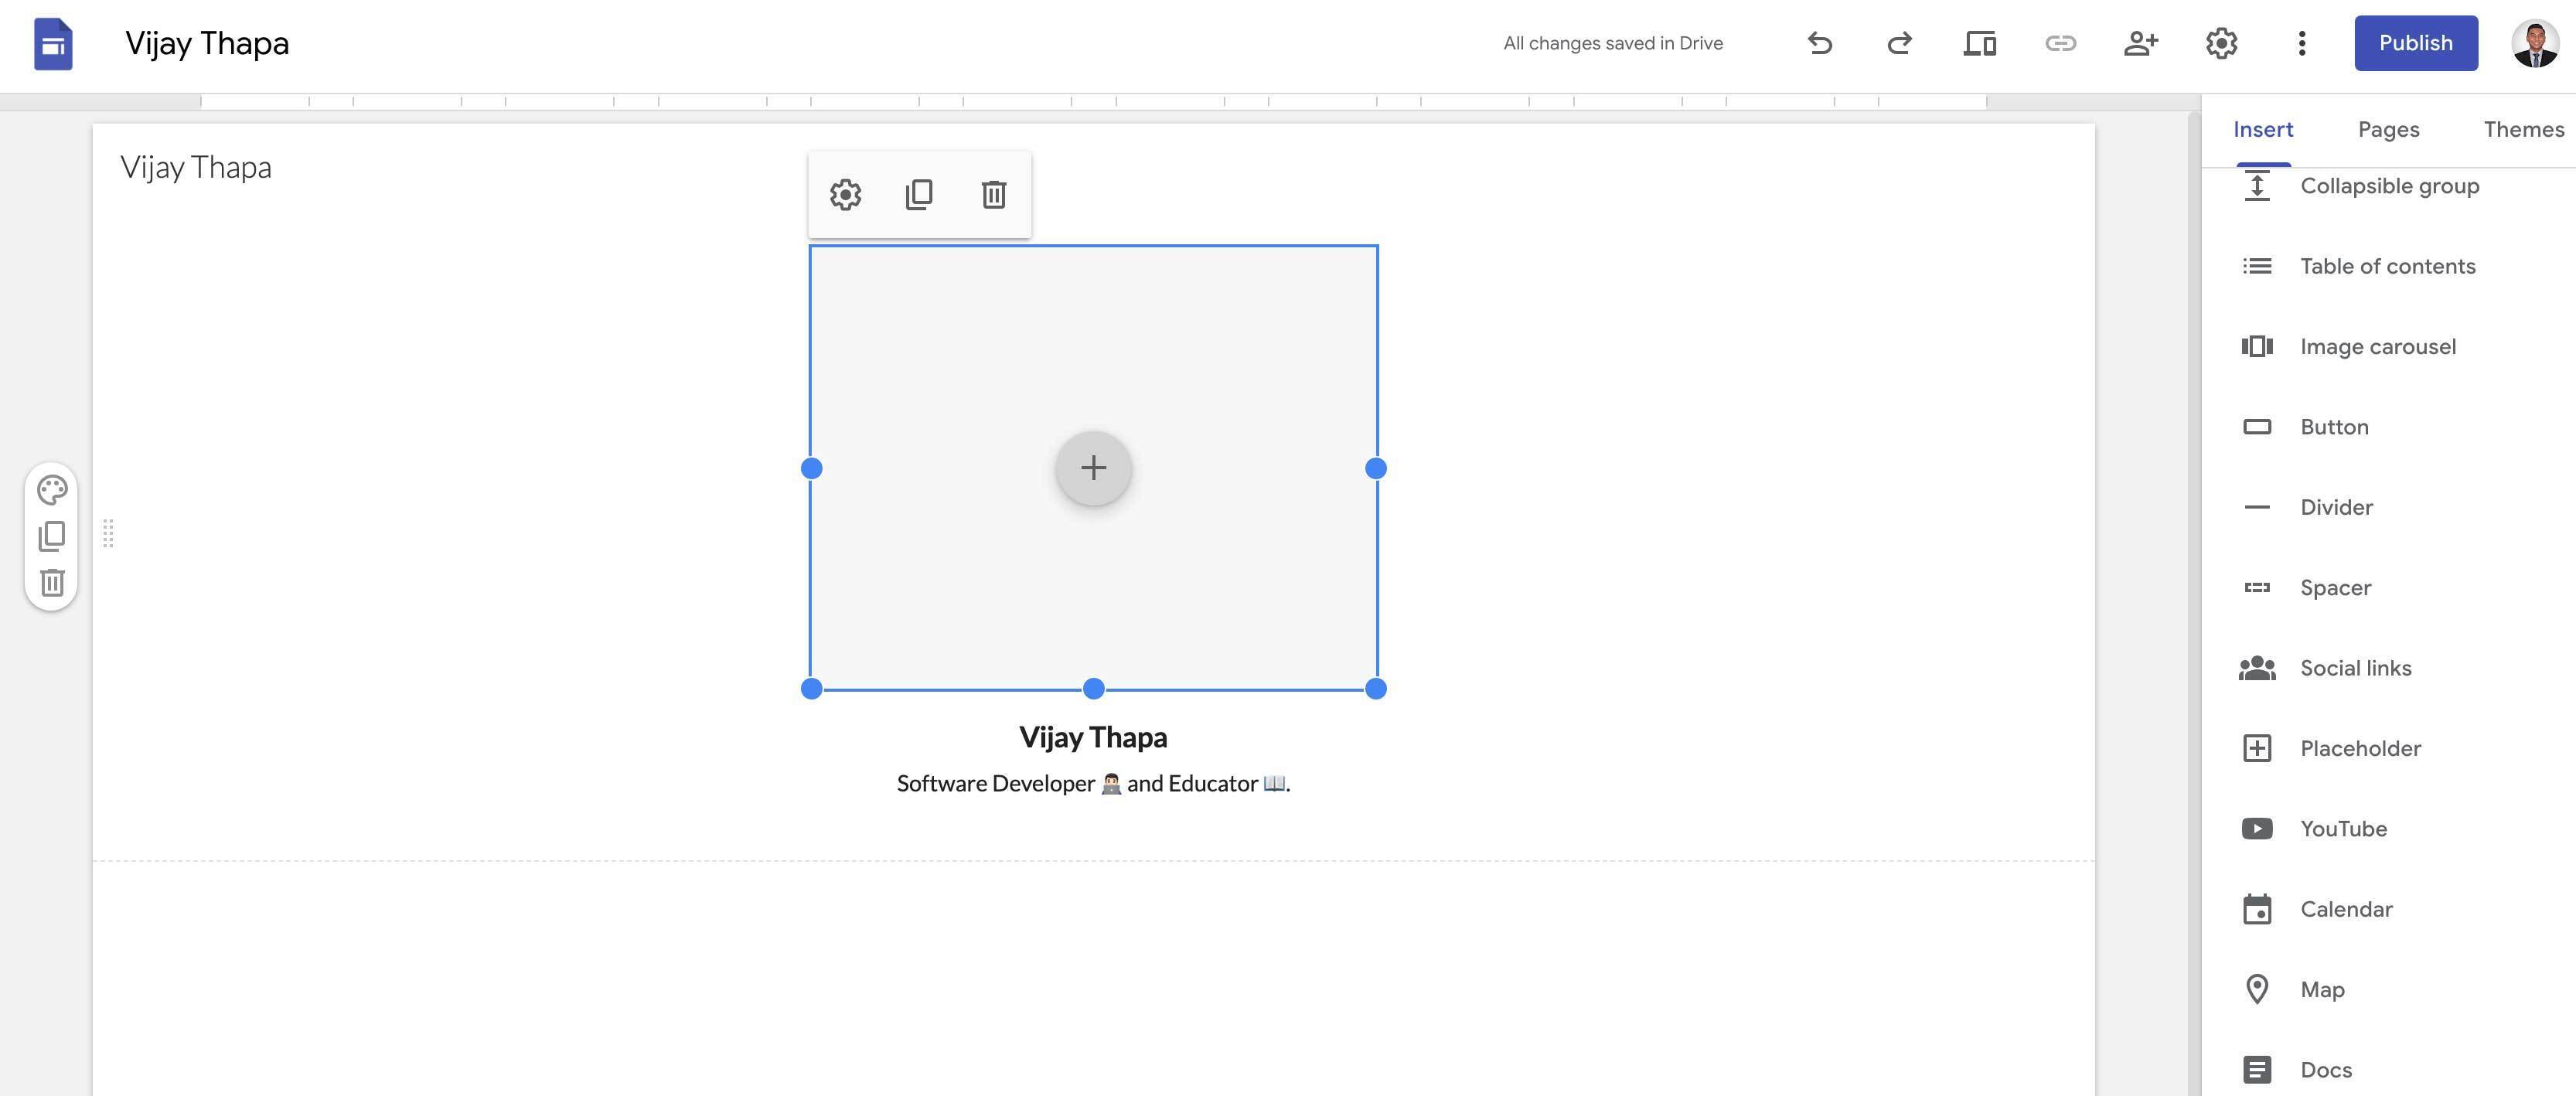Viewport: 2576px width, 1096px height.
Task: Open the Google Sites home logo
Action: pos(53,43)
